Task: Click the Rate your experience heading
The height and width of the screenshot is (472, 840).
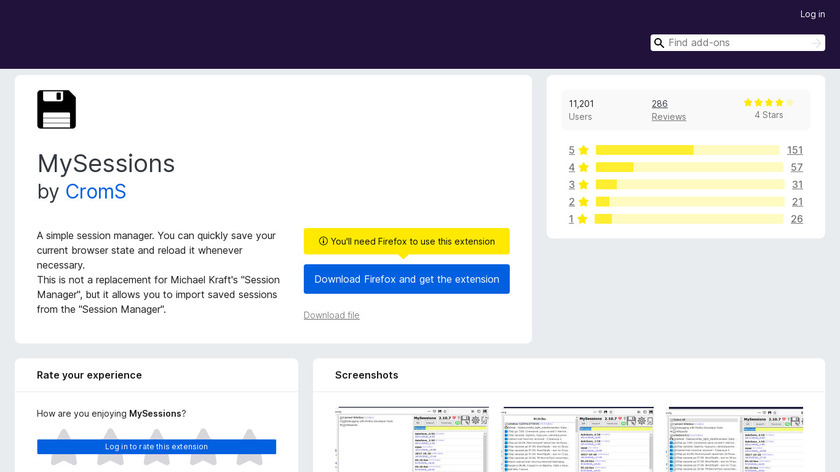Action: click(89, 375)
